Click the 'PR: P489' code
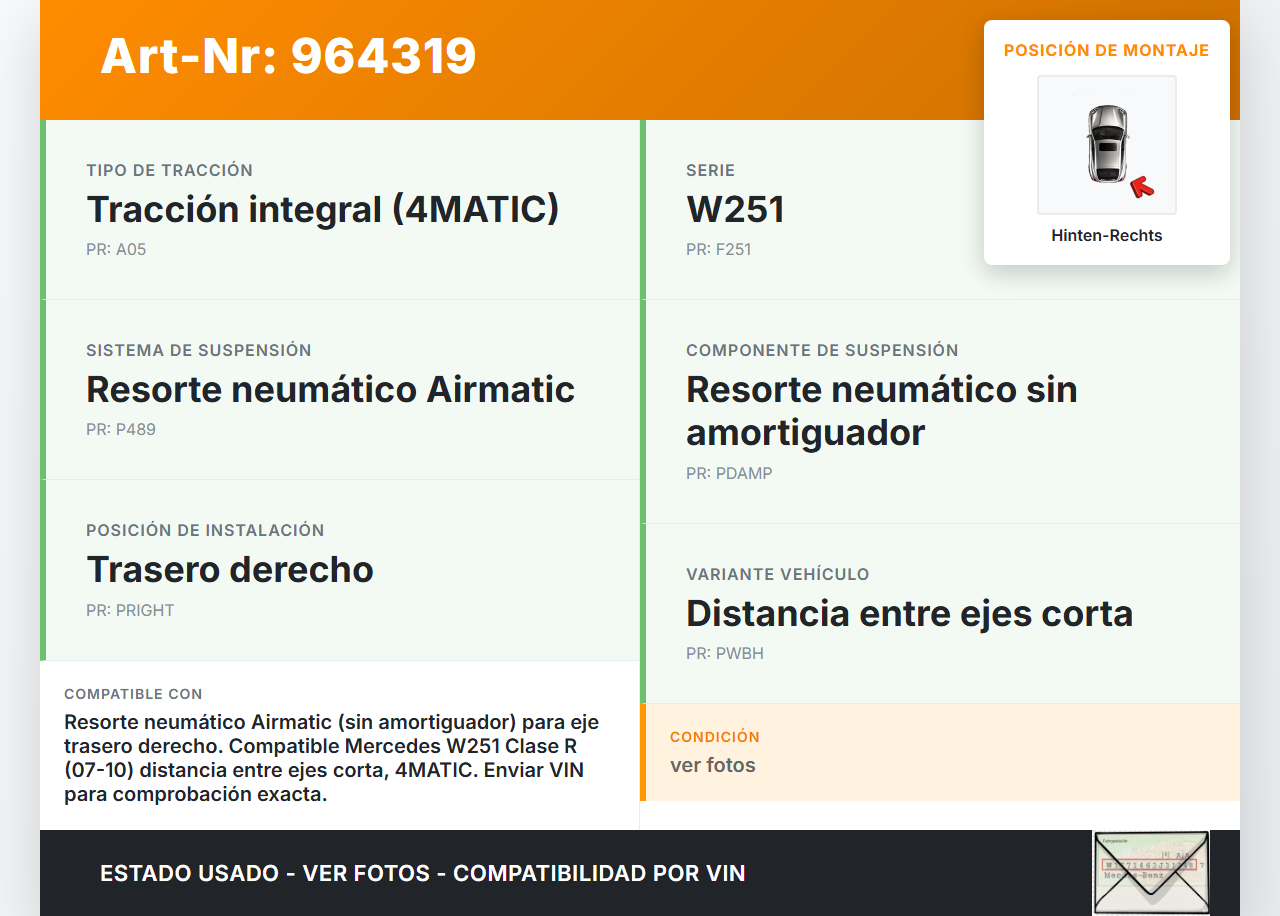This screenshot has height=916, width=1280. point(121,429)
